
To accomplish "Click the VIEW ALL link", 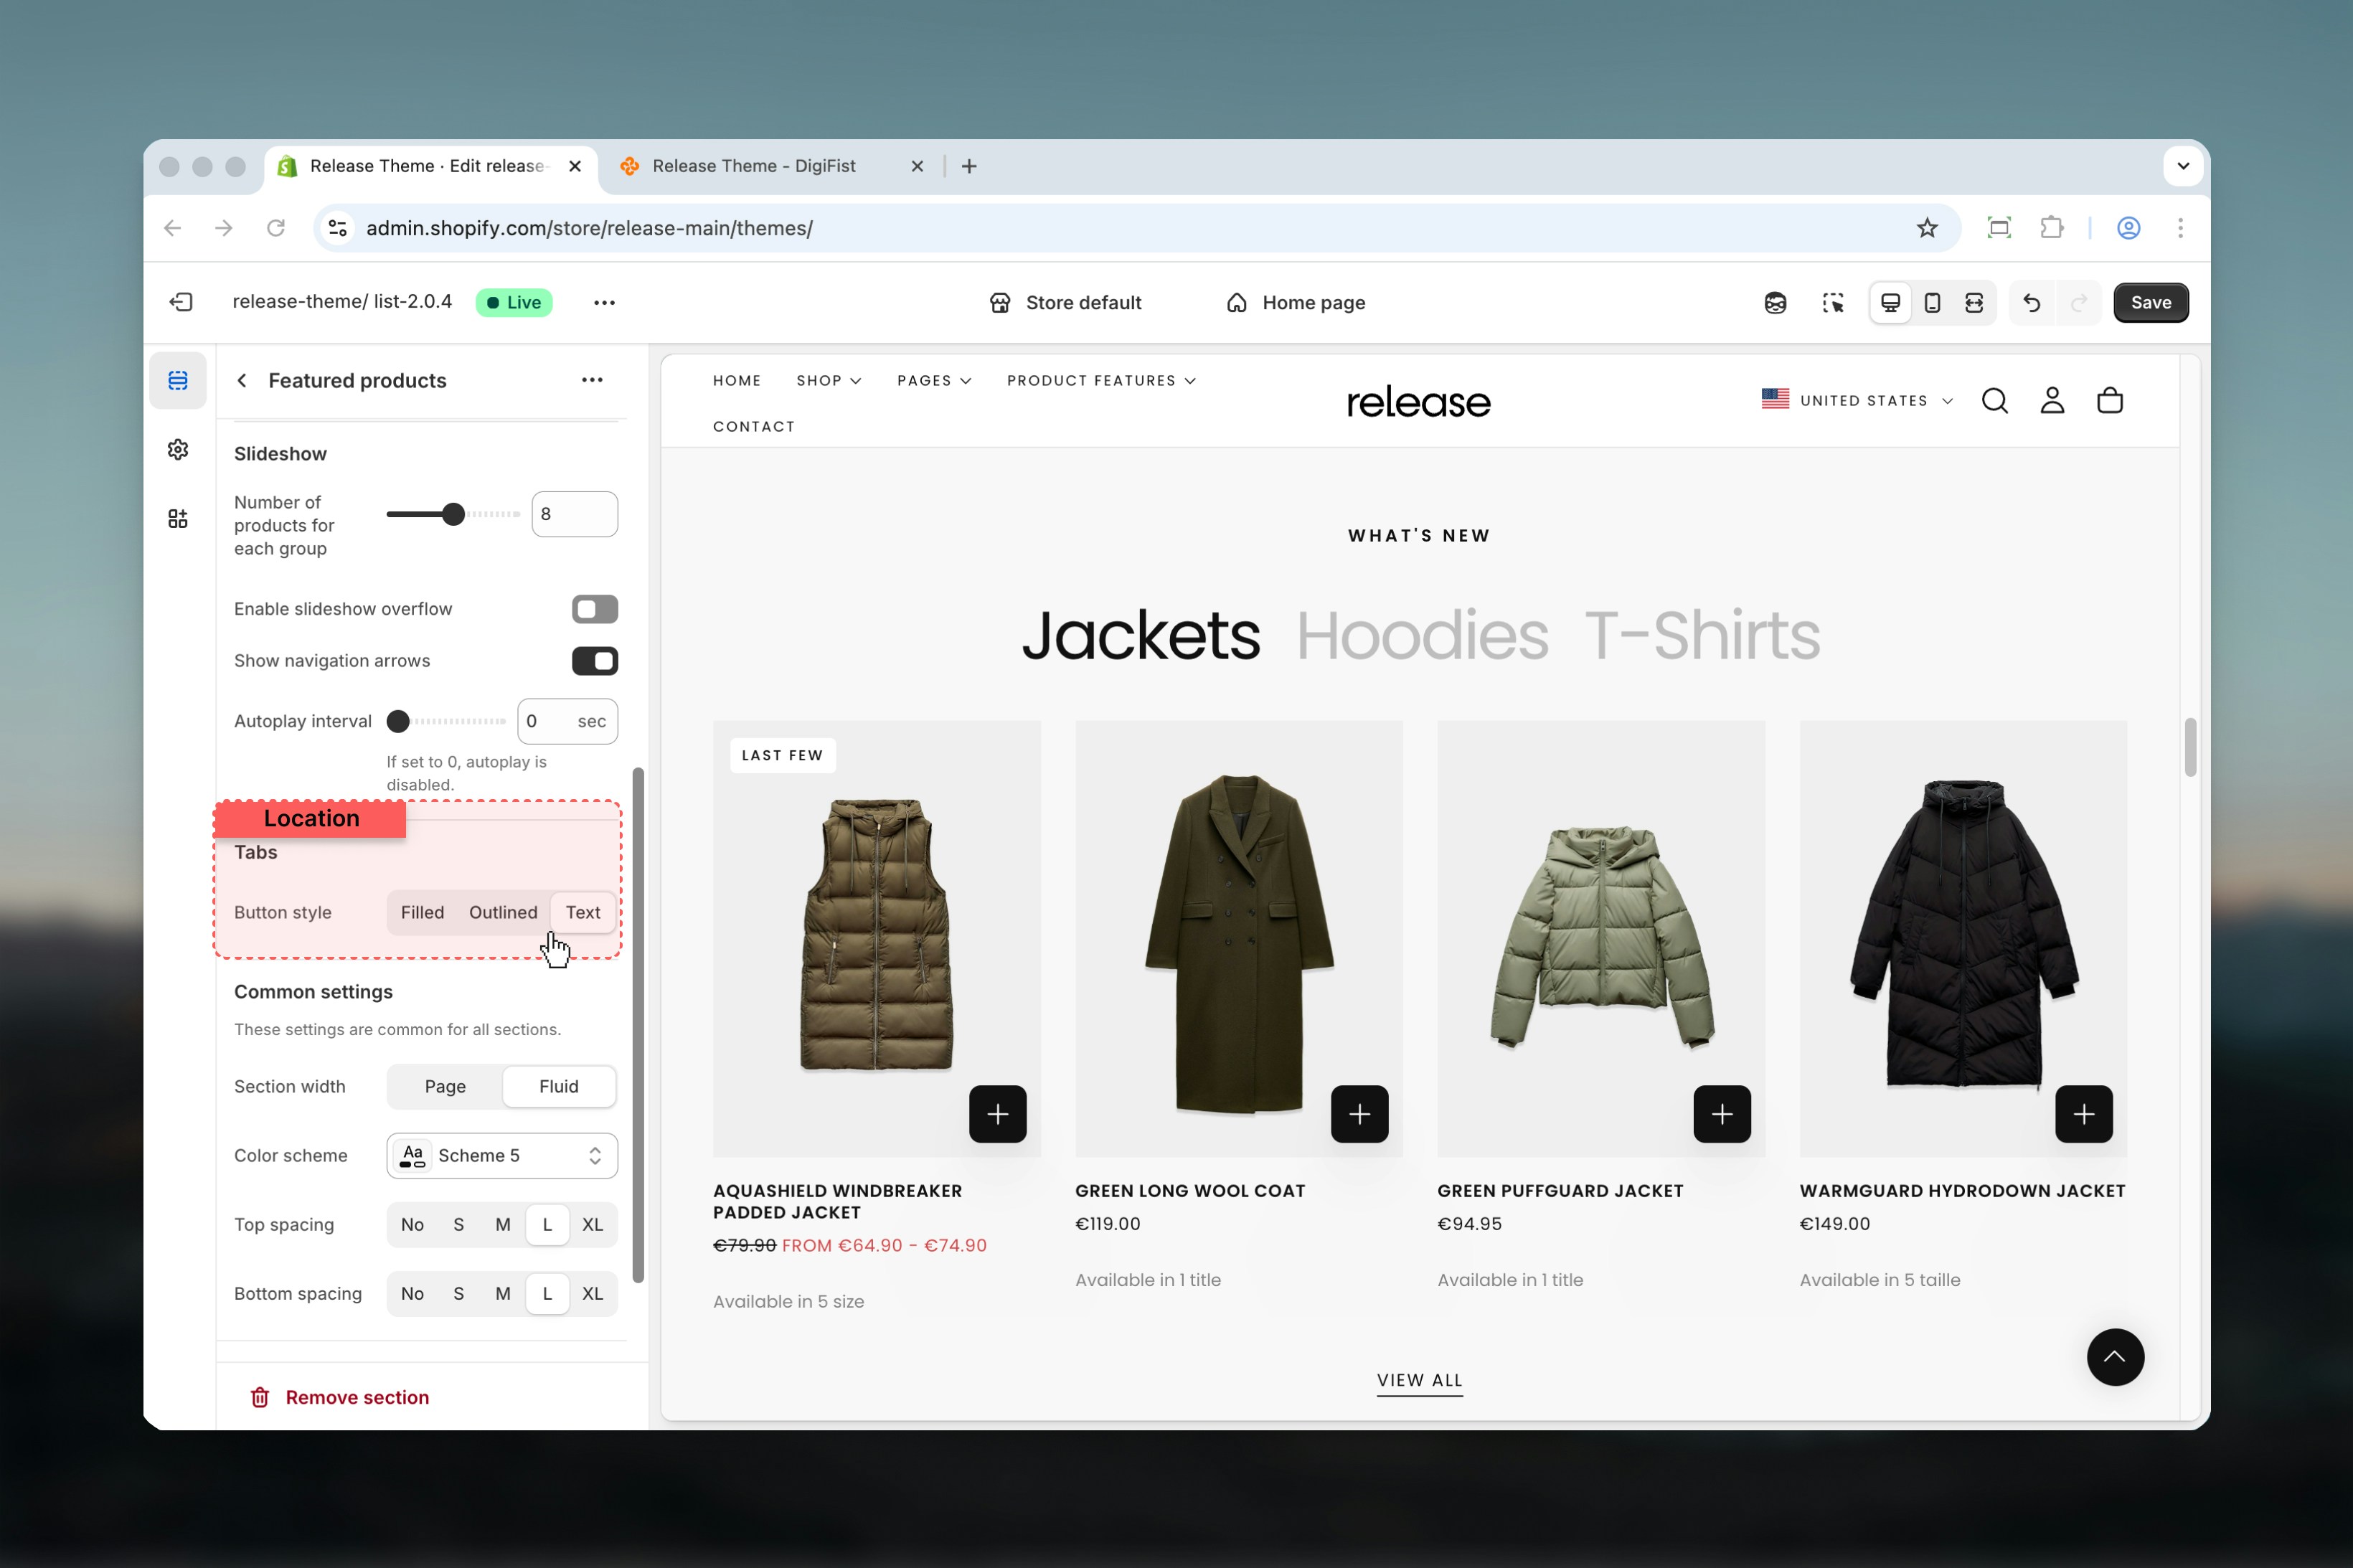I will click(1418, 1380).
